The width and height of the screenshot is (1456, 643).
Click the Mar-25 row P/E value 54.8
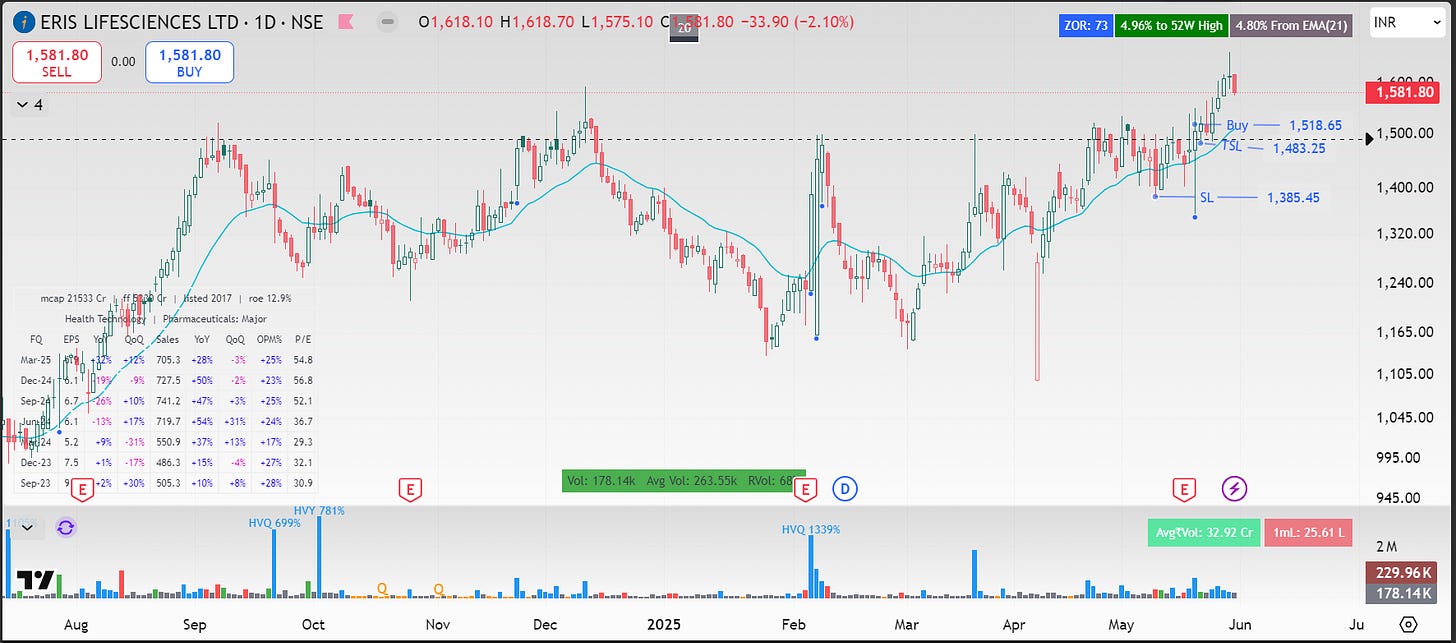(x=303, y=360)
